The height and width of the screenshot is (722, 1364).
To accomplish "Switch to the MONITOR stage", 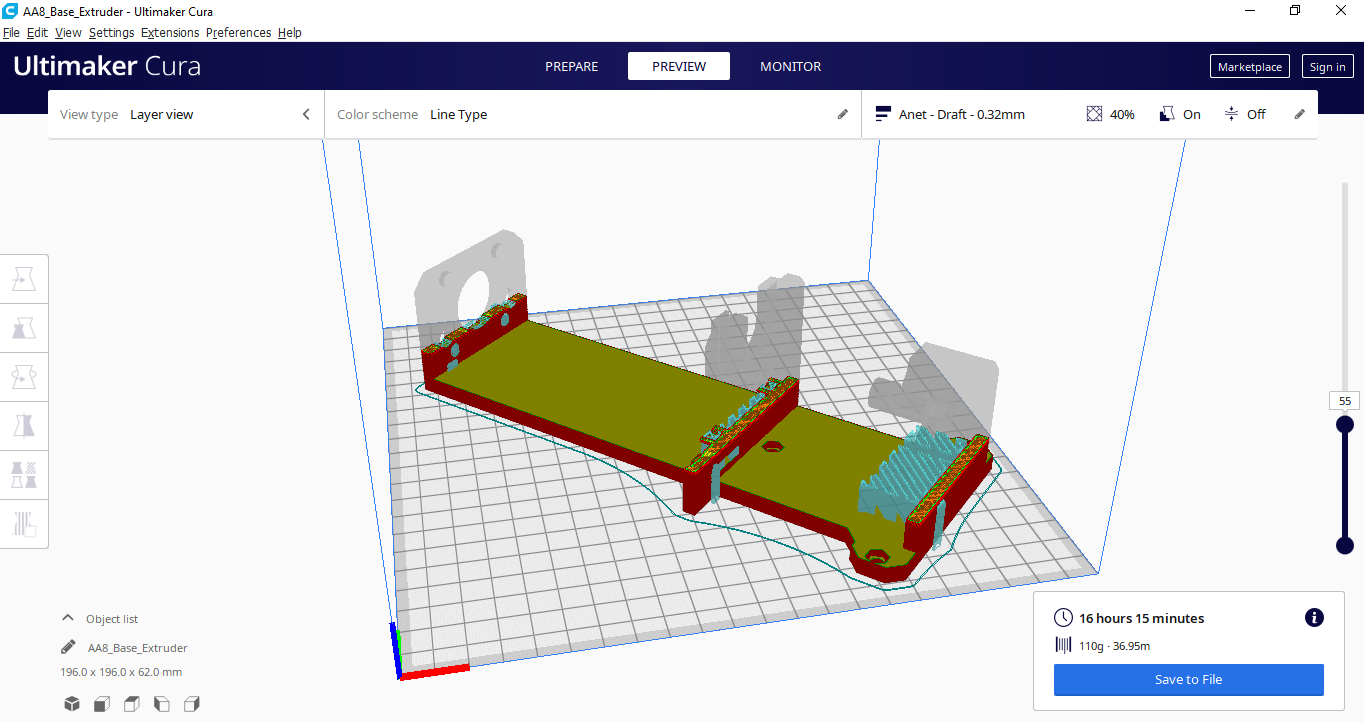I will pos(791,66).
